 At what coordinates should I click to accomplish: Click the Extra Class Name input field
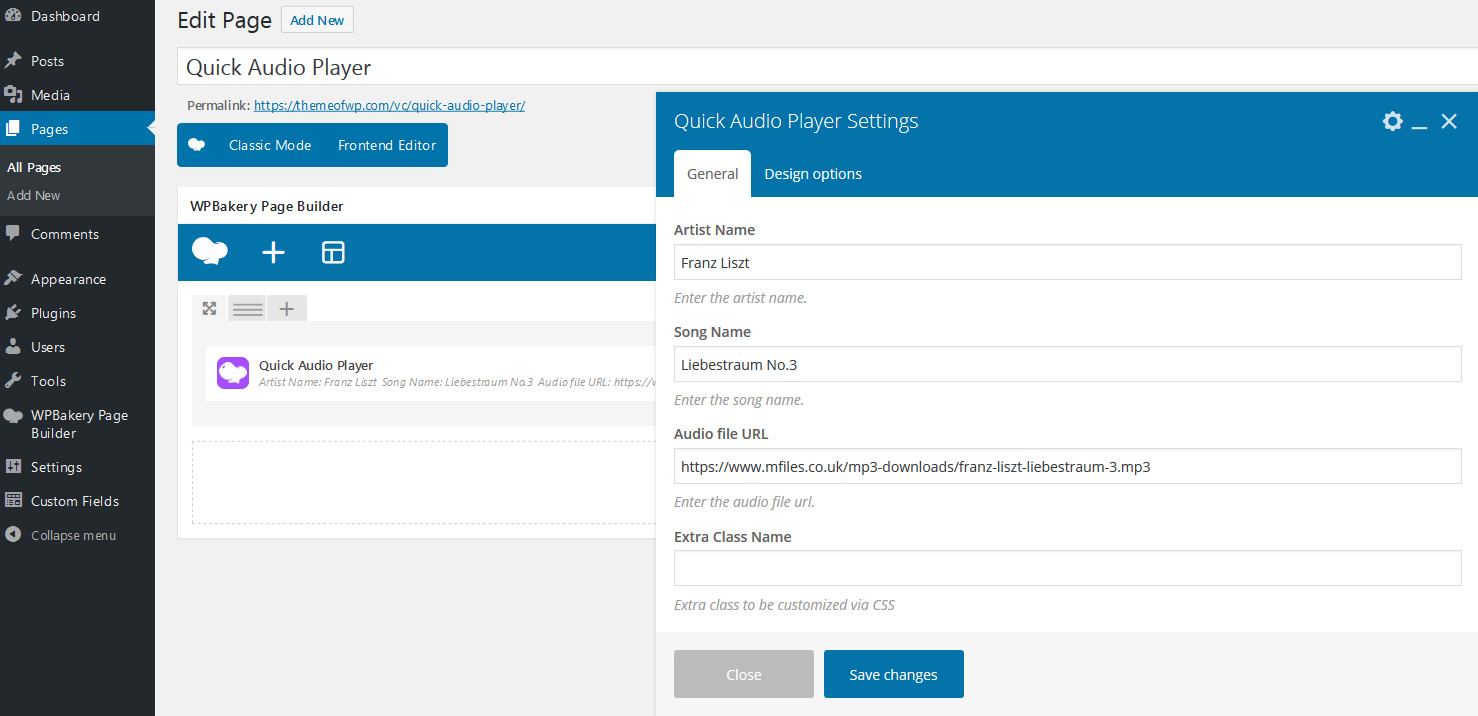tap(1068, 568)
